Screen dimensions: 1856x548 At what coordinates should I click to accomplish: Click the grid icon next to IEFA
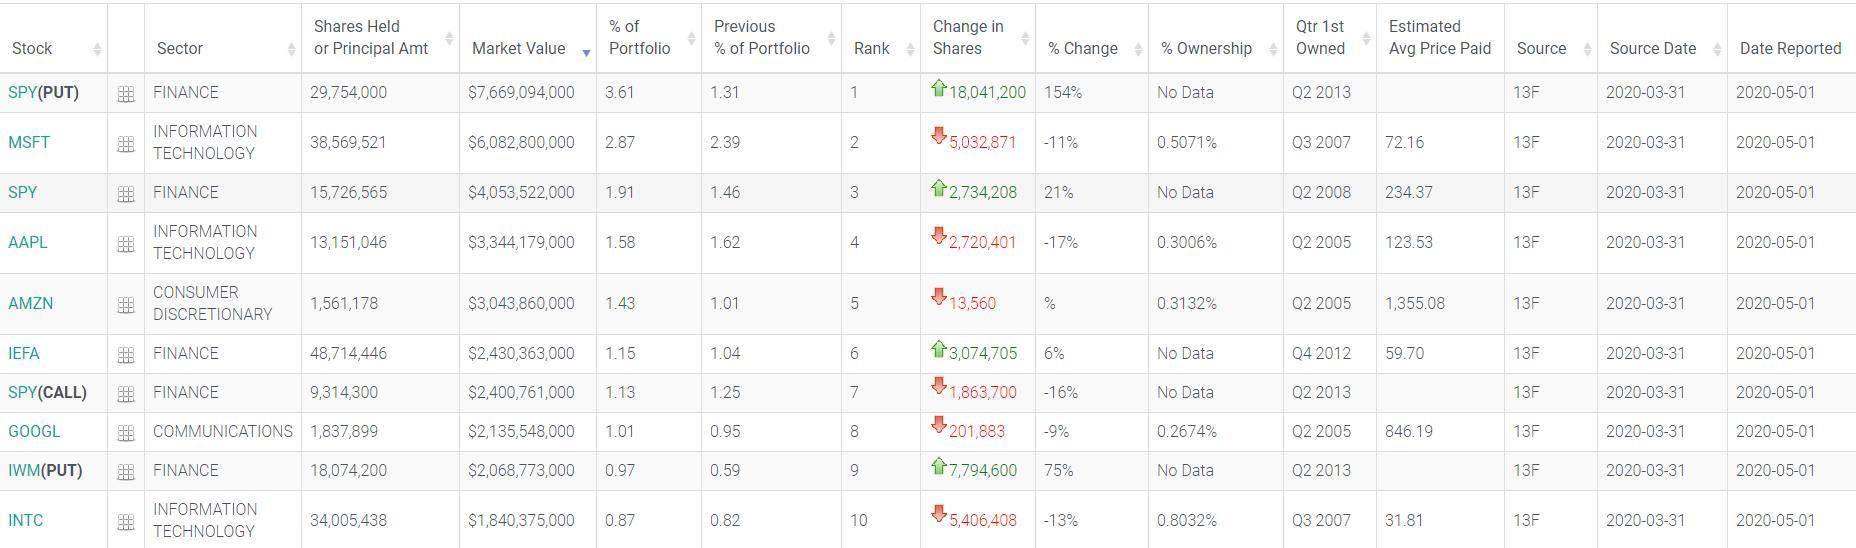[126, 355]
